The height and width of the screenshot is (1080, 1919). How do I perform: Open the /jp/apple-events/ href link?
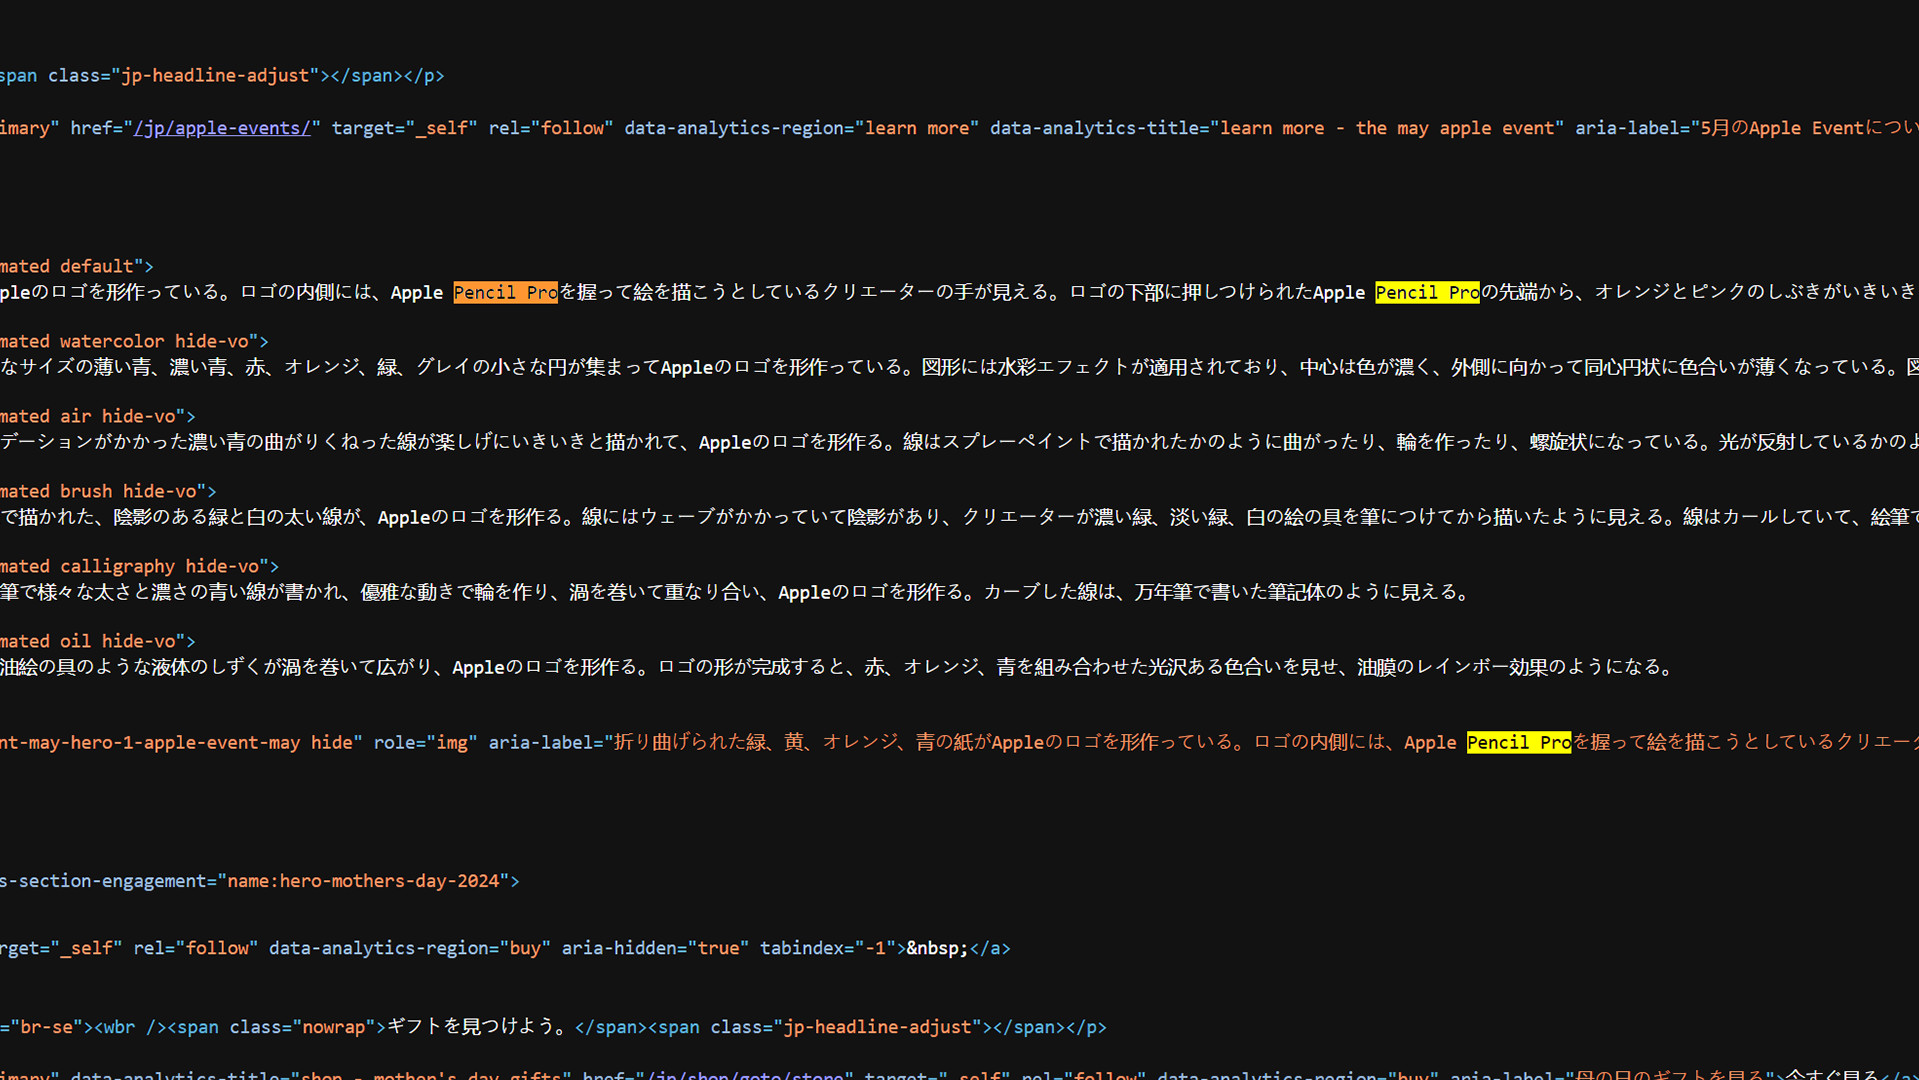tap(222, 128)
